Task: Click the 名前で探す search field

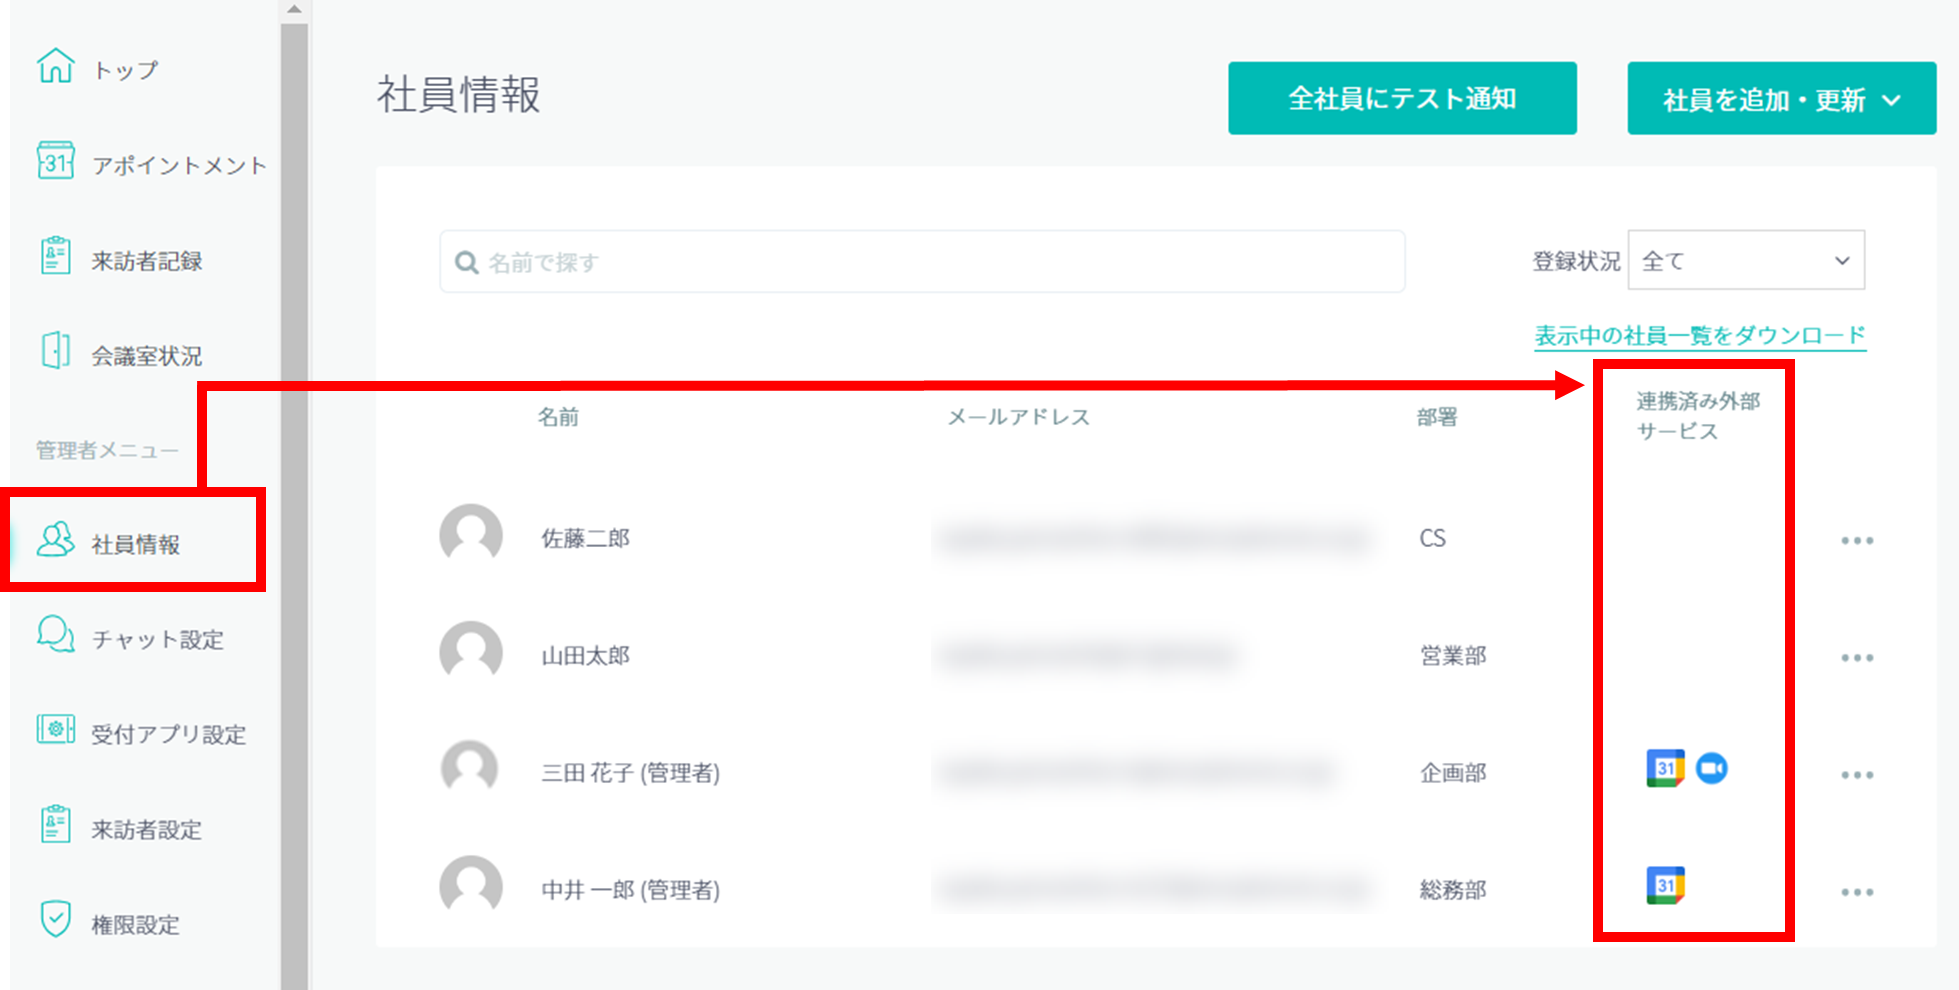Action: 922,262
